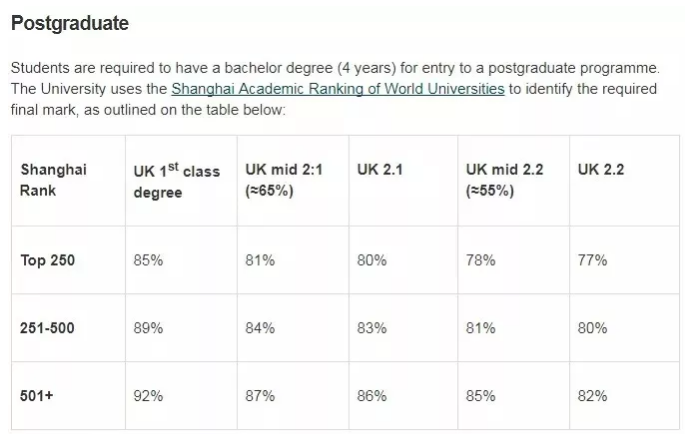Click the 78% cell in the Top 250 row
This screenshot has height=436, width=693.
click(x=480, y=260)
